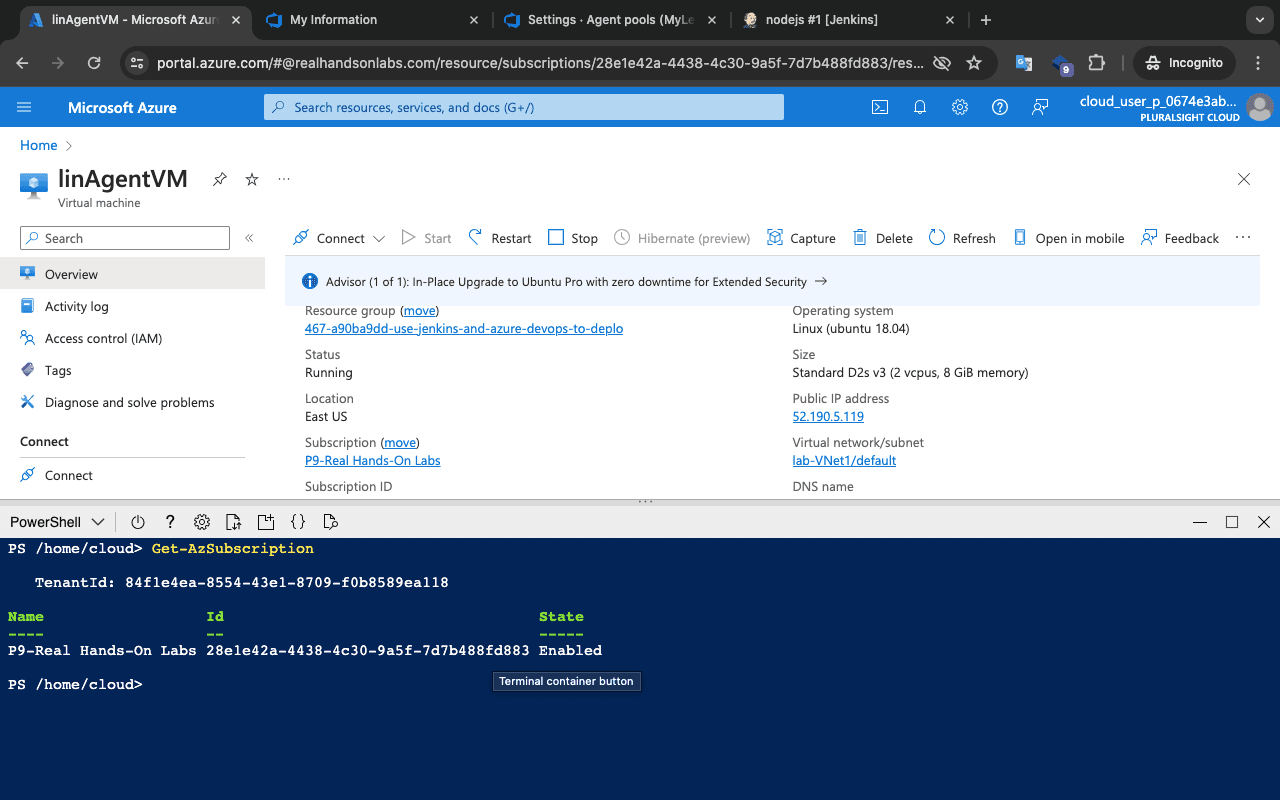Click Restart in the VM toolbar

[x=500, y=238]
